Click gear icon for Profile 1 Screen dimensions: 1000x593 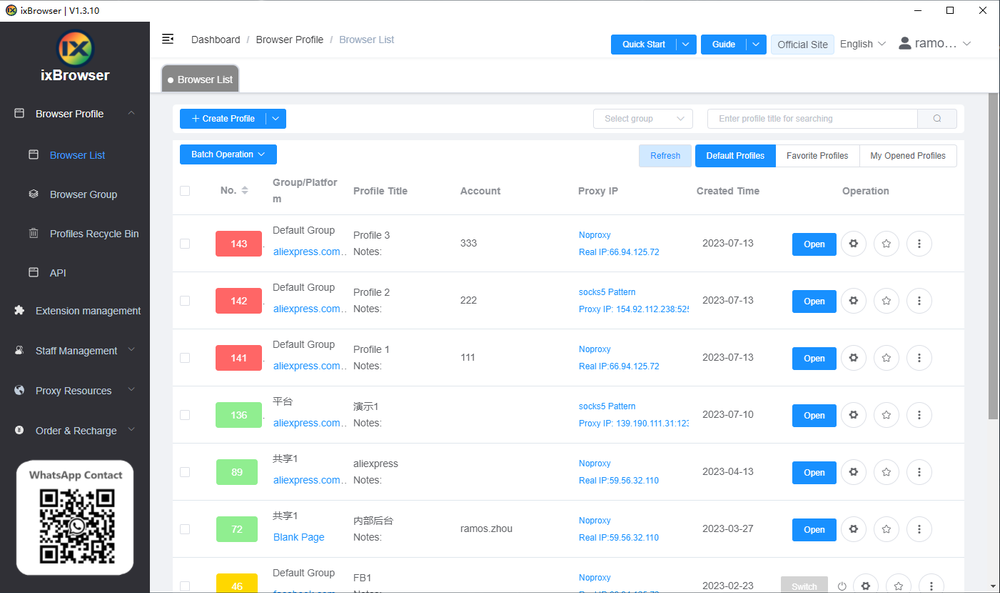coord(853,358)
